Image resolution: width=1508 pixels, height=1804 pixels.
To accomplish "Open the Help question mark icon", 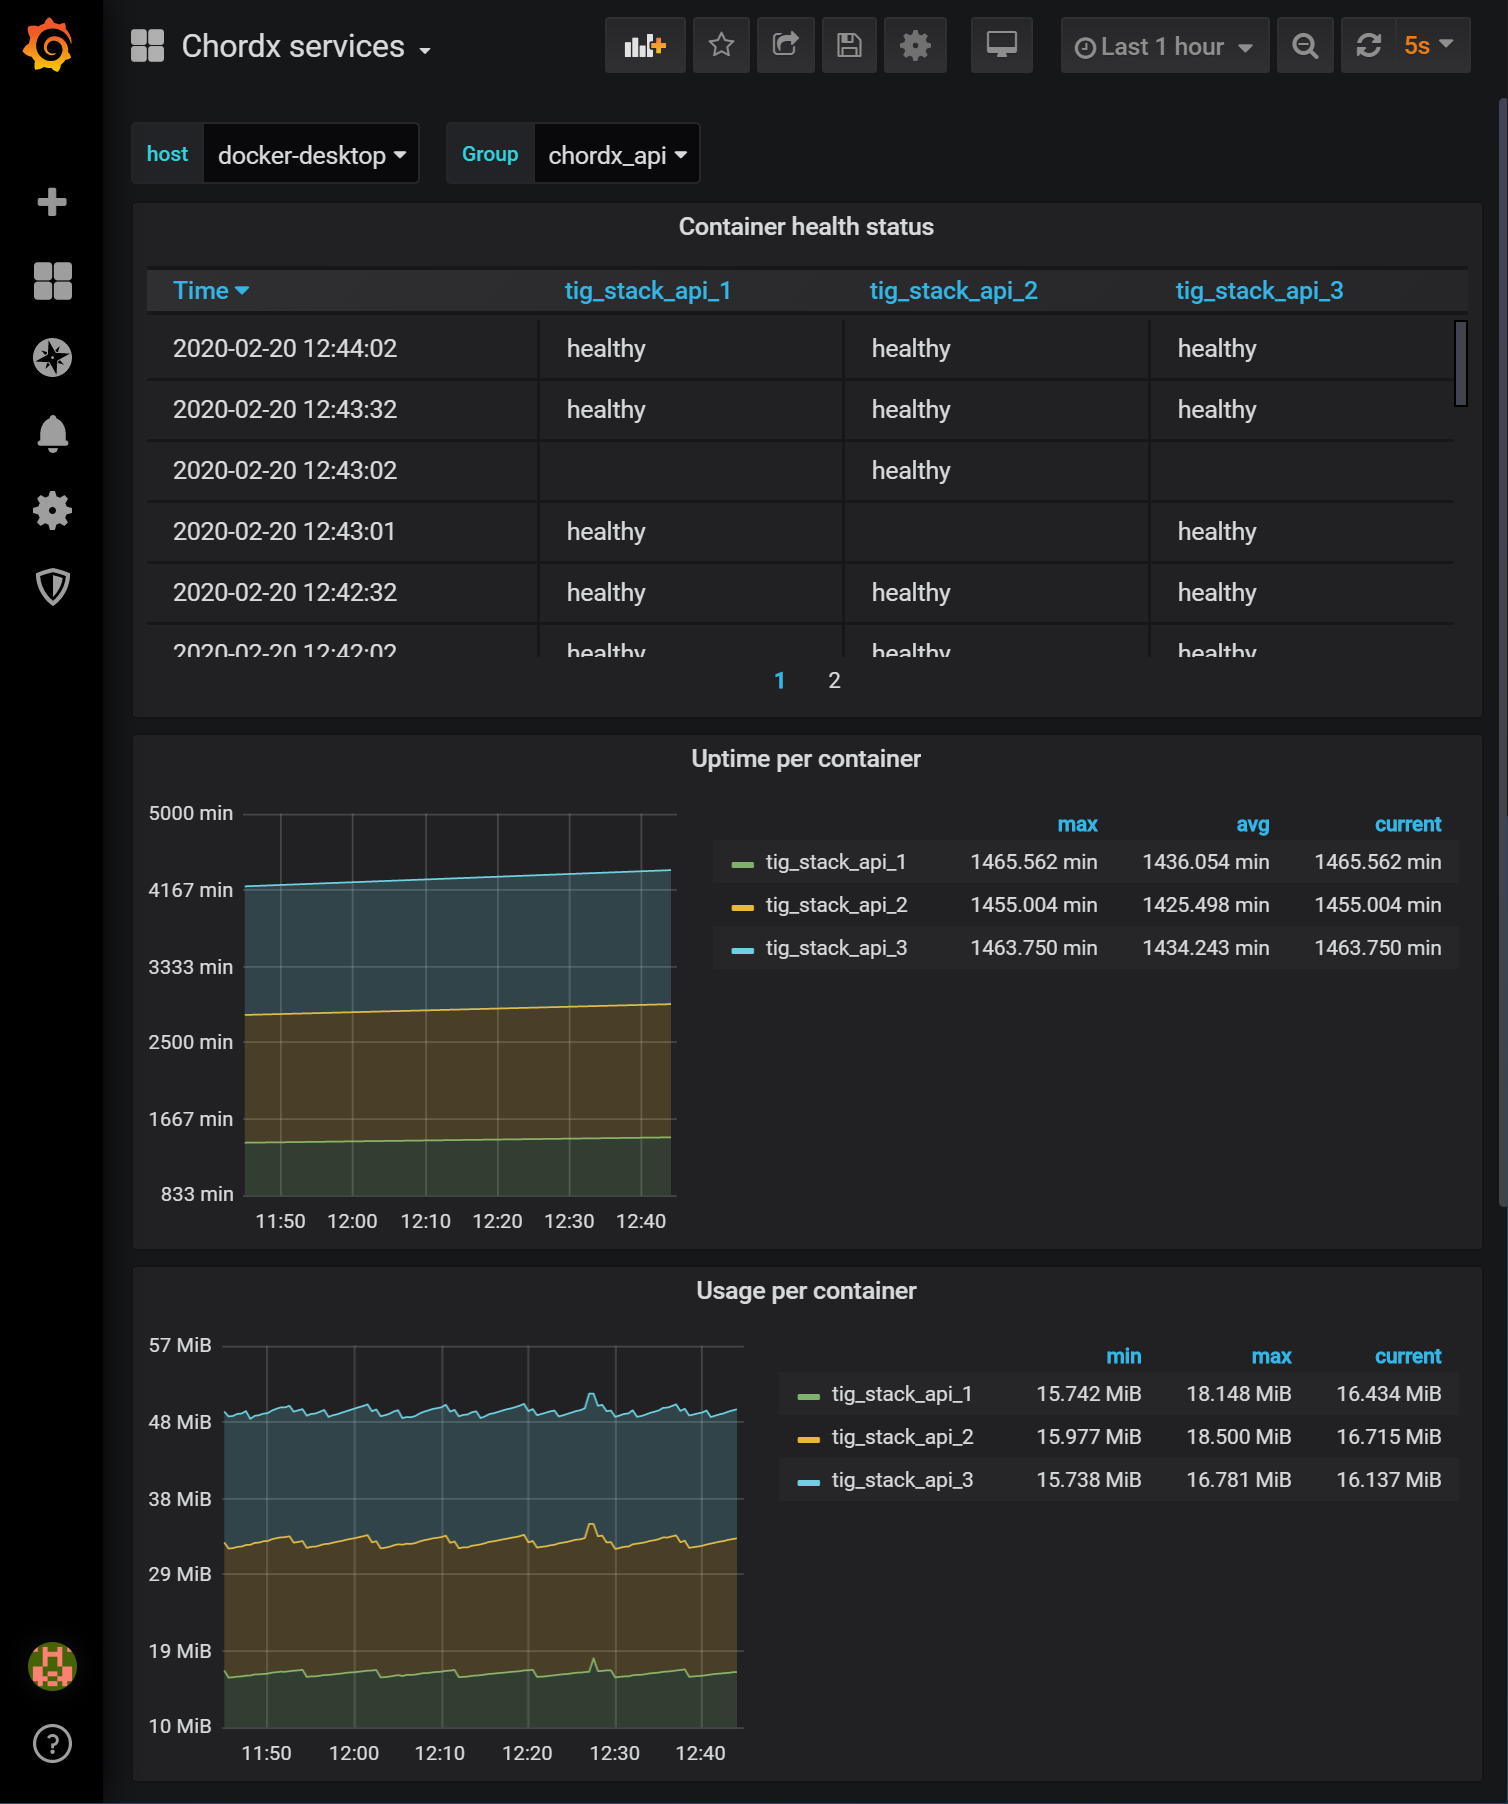I will point(52,1743).
